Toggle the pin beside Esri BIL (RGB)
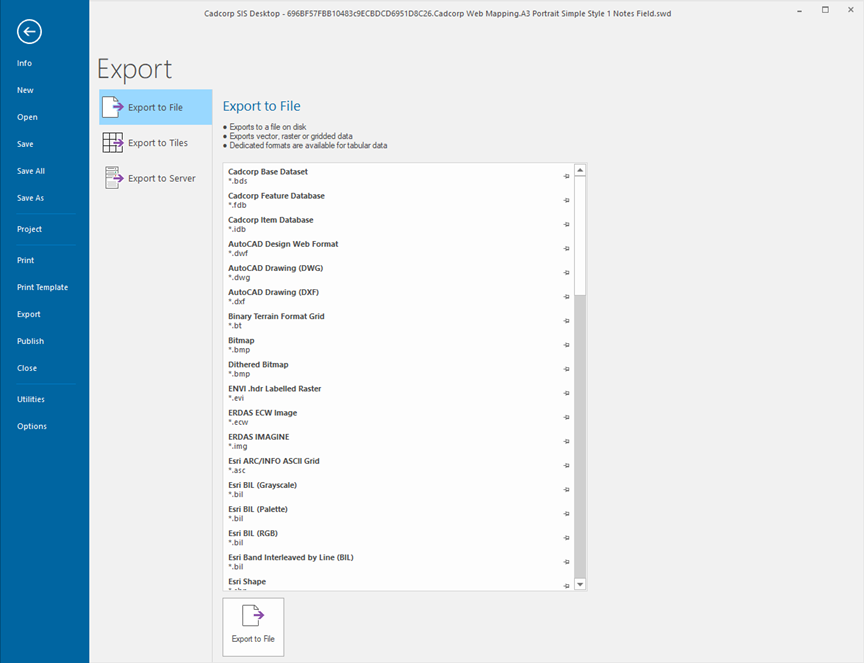This screenshot has width=864, height=663. 566,537
